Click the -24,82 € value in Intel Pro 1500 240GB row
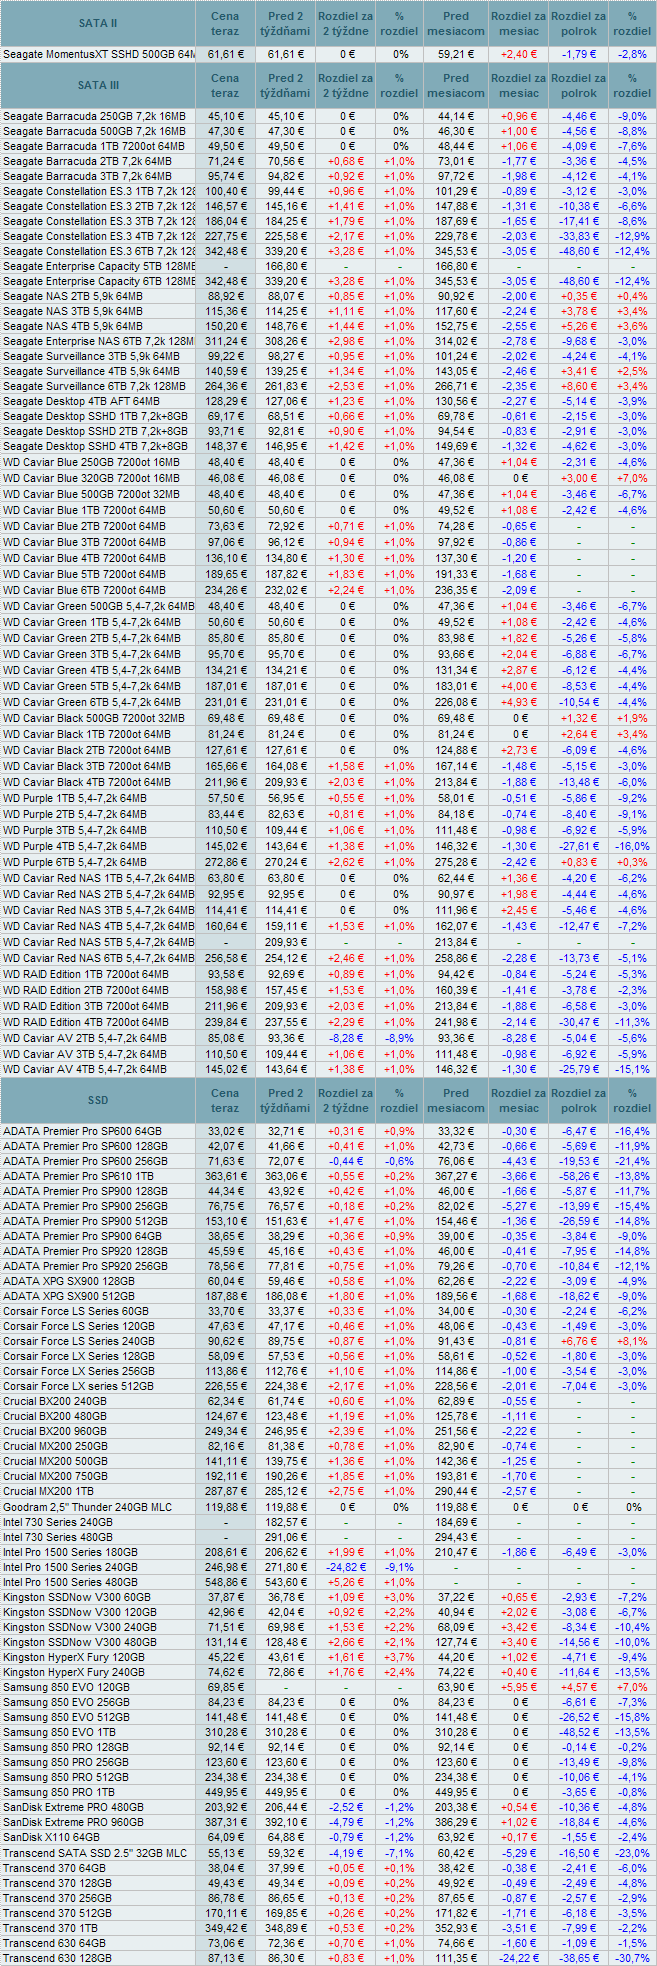The height and width of the screenshot is (1966, 657). tap(347, 1567)
